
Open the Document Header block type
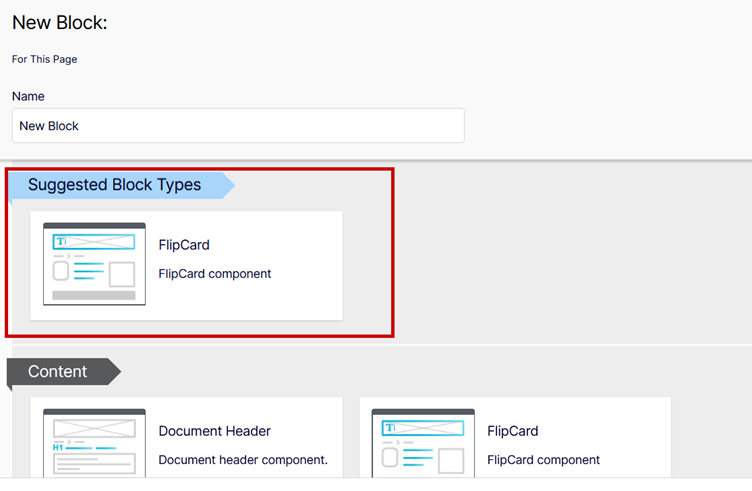214,431
